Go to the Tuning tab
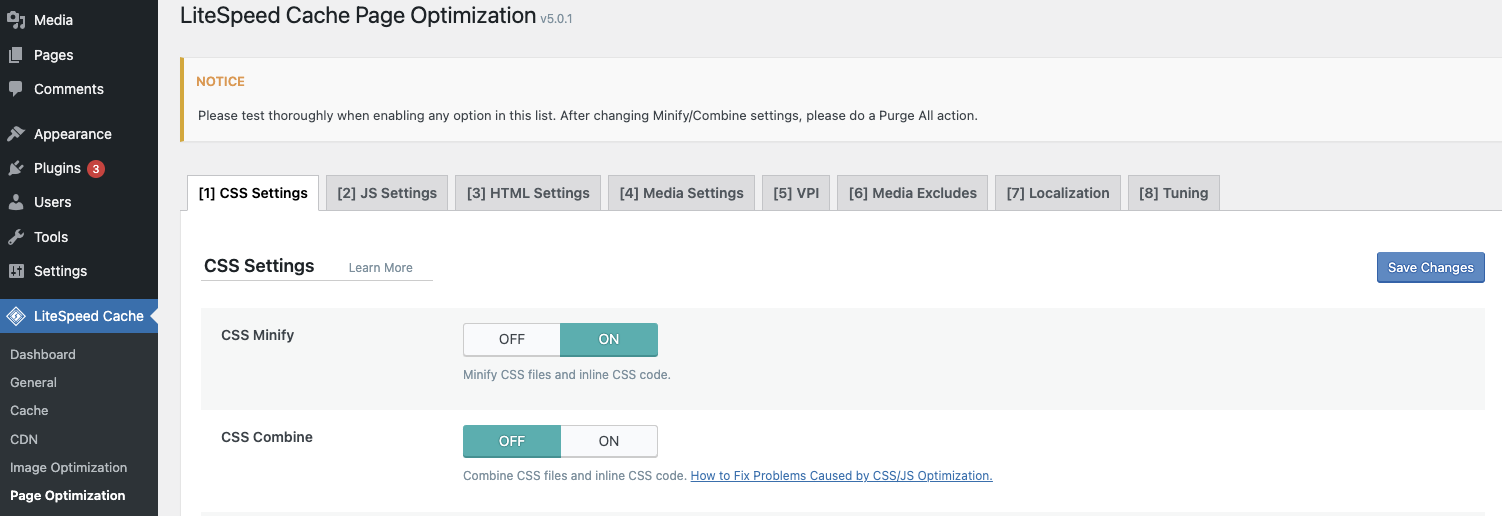 [1173, 193]
